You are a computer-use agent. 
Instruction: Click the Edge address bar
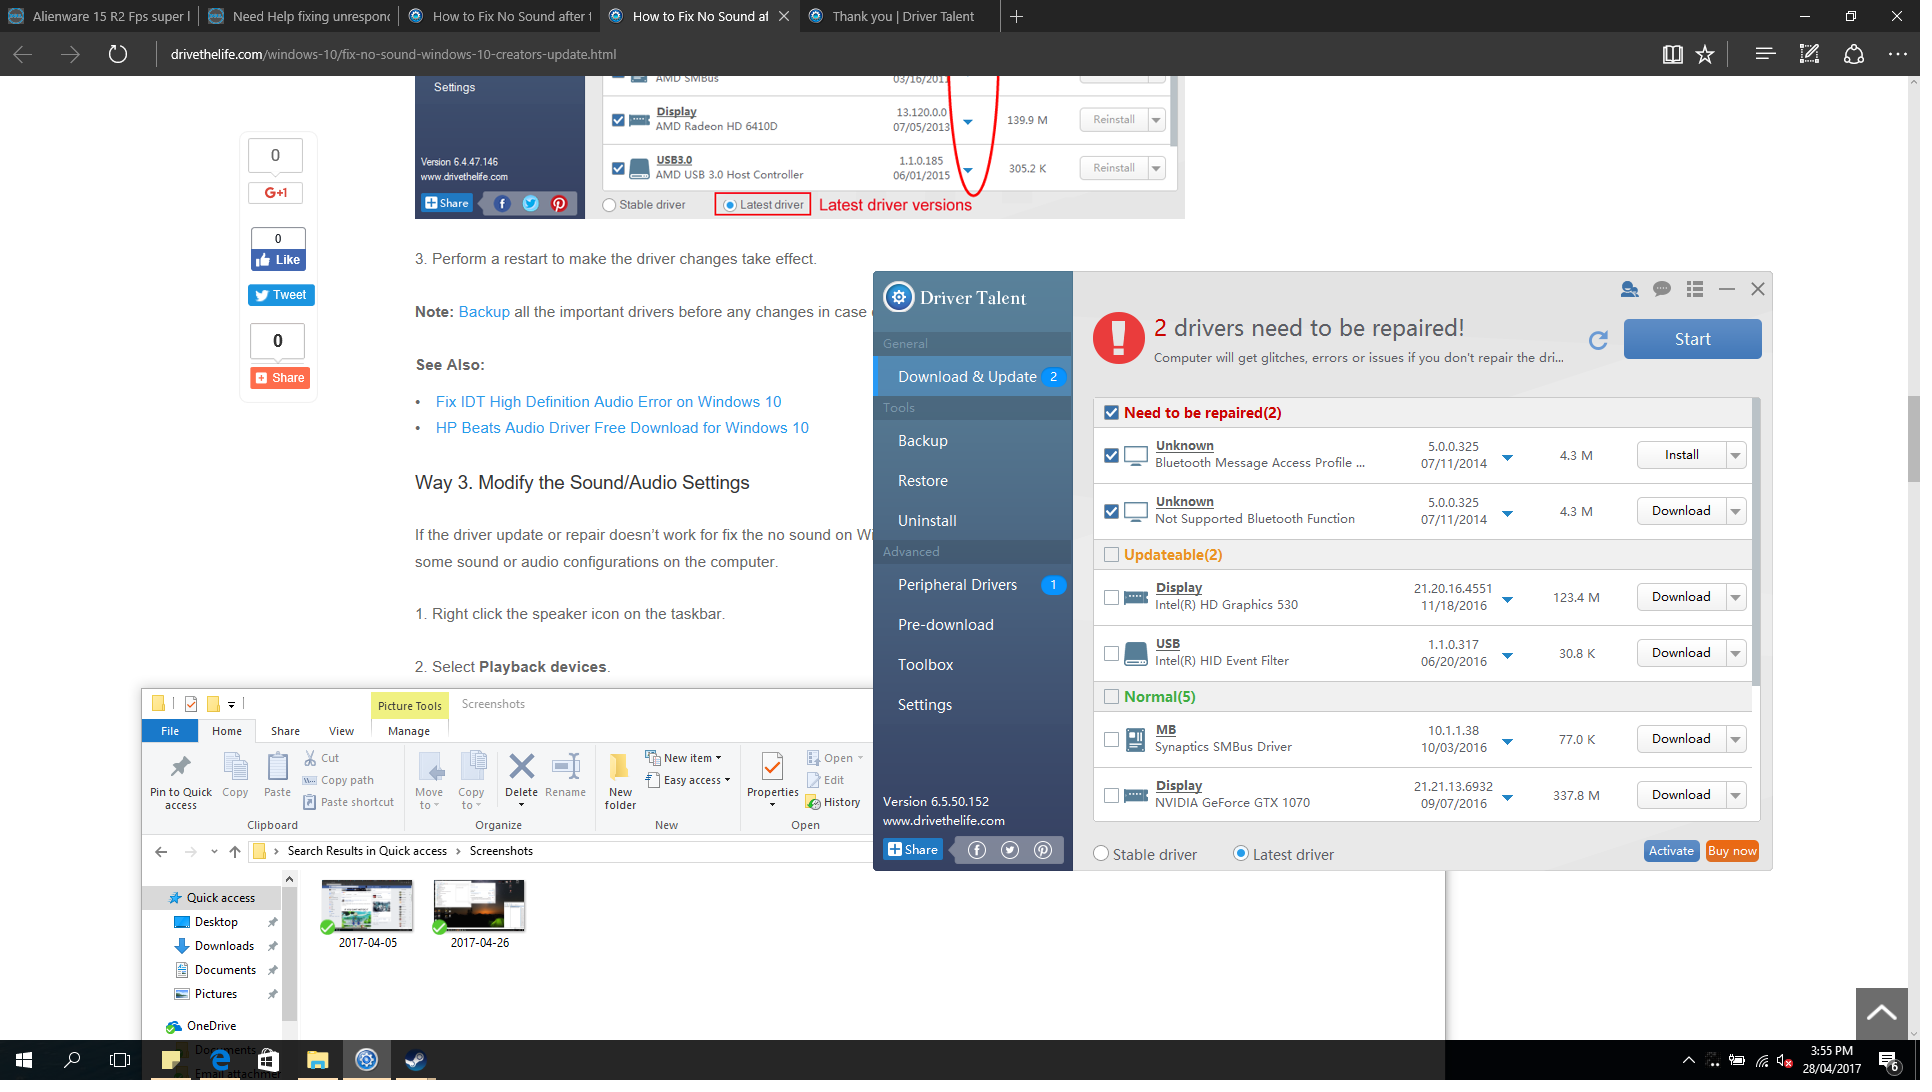coord(900,55)
